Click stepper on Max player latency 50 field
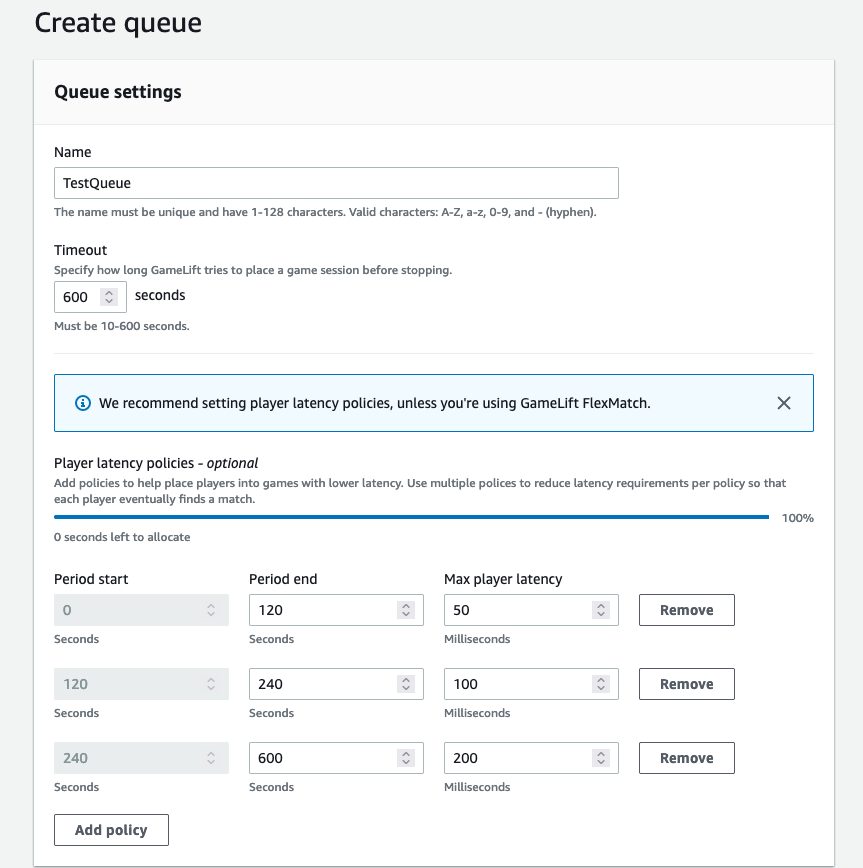863x868 pixels. pos(600,610)
